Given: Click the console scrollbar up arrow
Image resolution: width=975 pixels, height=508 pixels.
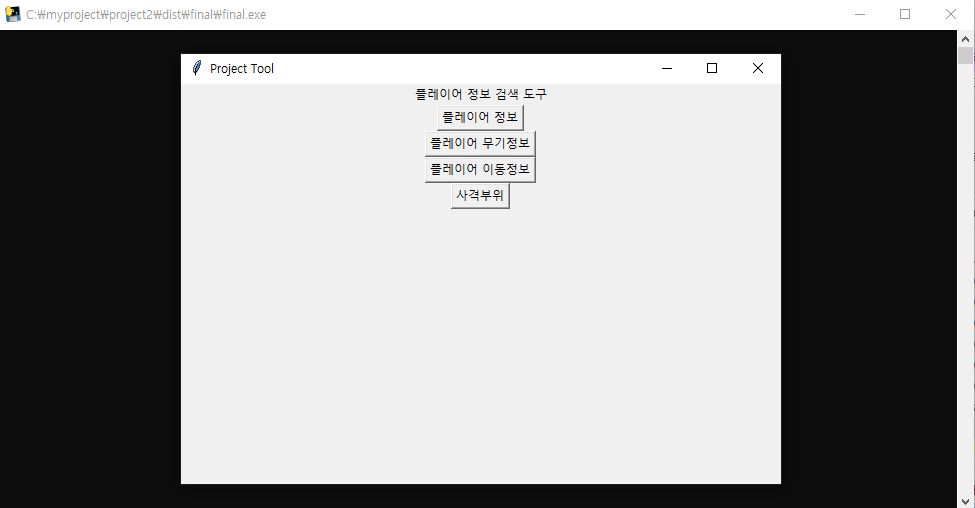Looking at the screenshot, I should click(965, 39).
